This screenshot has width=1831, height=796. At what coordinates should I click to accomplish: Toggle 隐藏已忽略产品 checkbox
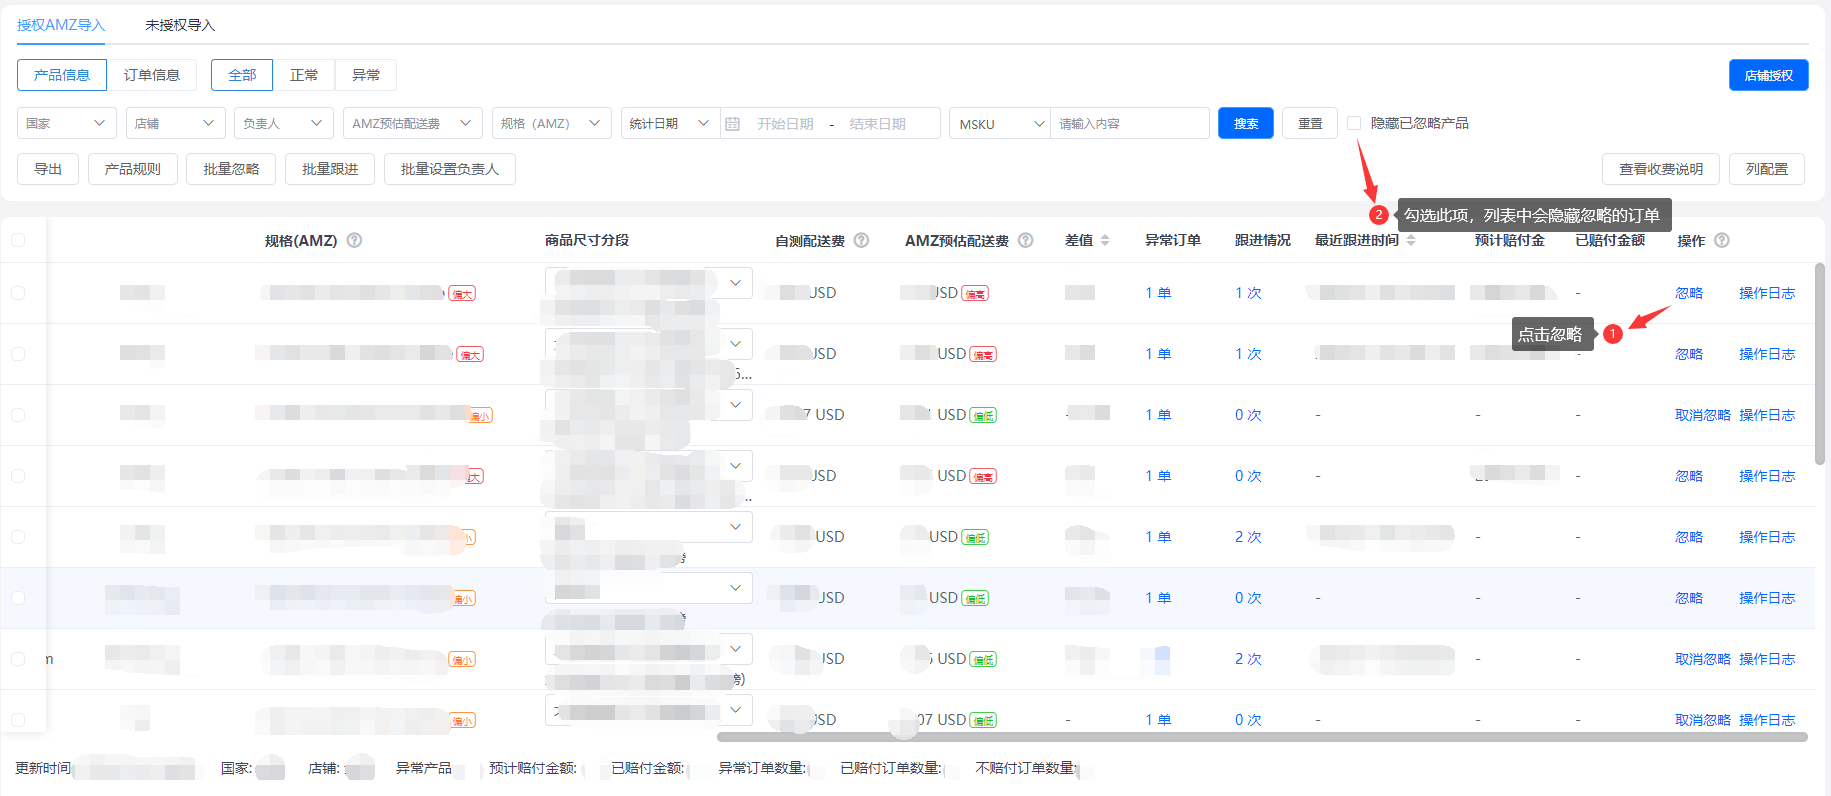tap(1354, 123)
